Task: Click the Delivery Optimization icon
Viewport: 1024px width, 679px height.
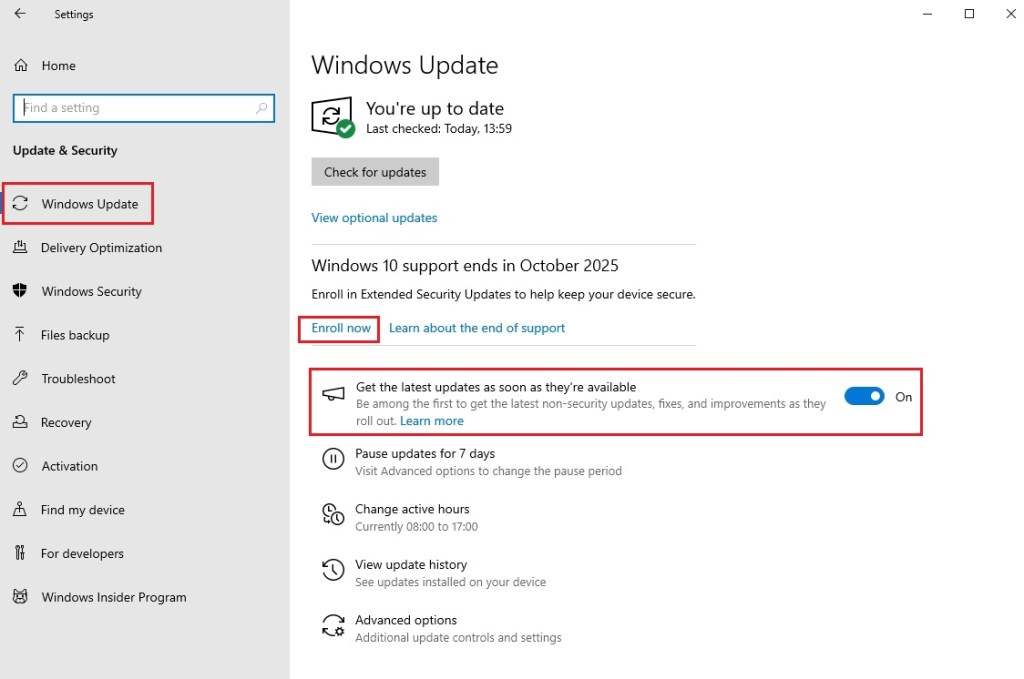Action: (20, 248)
